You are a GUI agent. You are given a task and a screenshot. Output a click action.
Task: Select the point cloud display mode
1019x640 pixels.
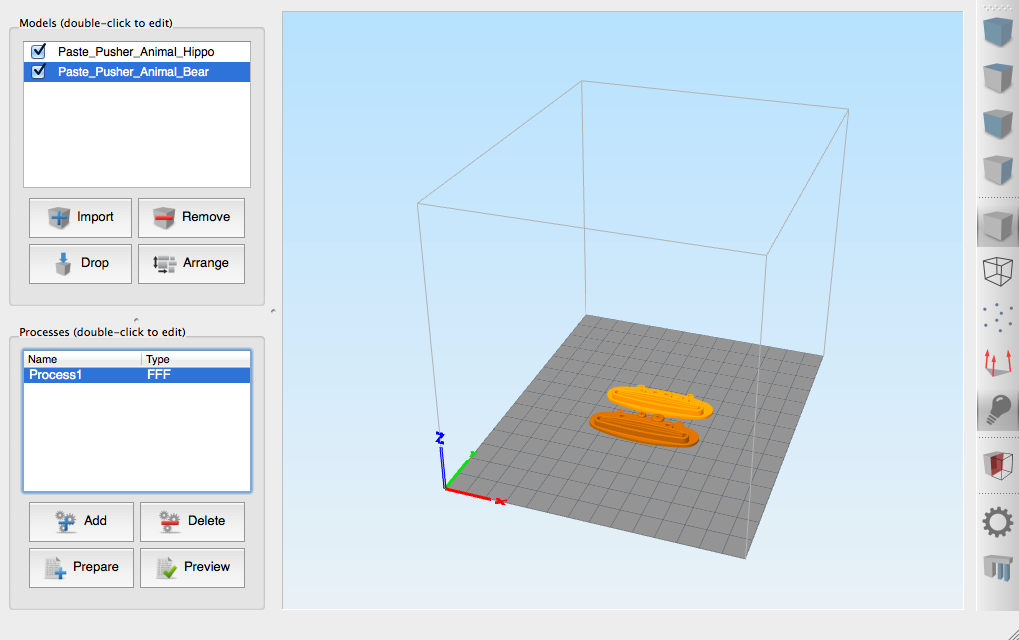(x=997, y=316)
